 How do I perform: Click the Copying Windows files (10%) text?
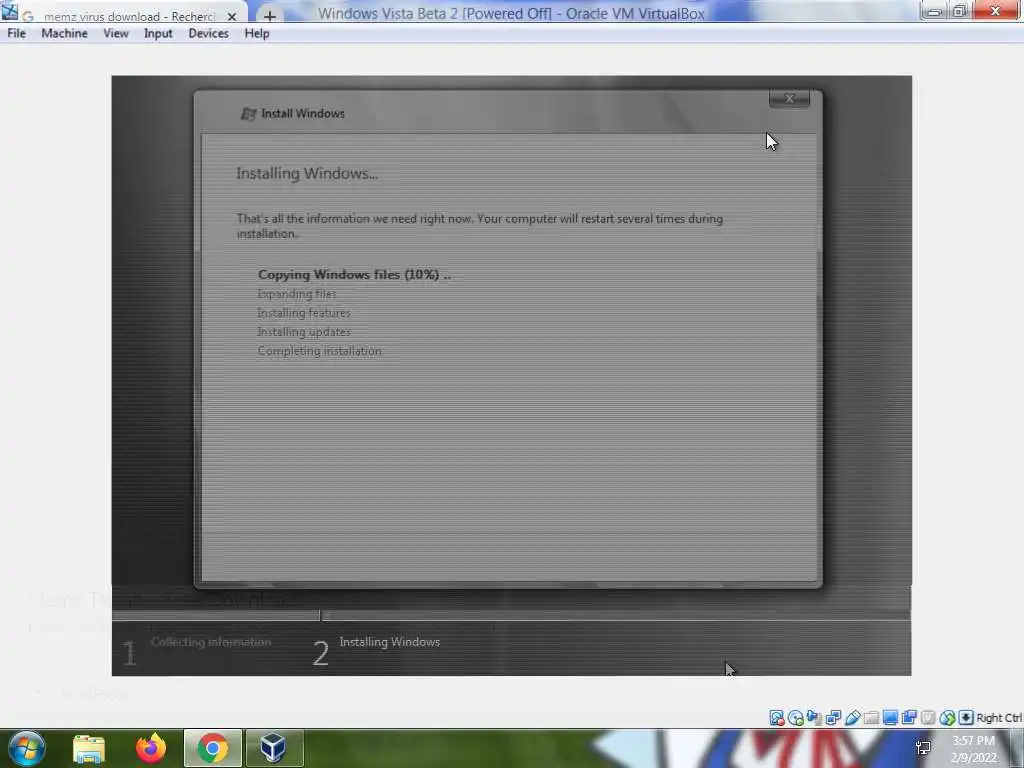354,275
